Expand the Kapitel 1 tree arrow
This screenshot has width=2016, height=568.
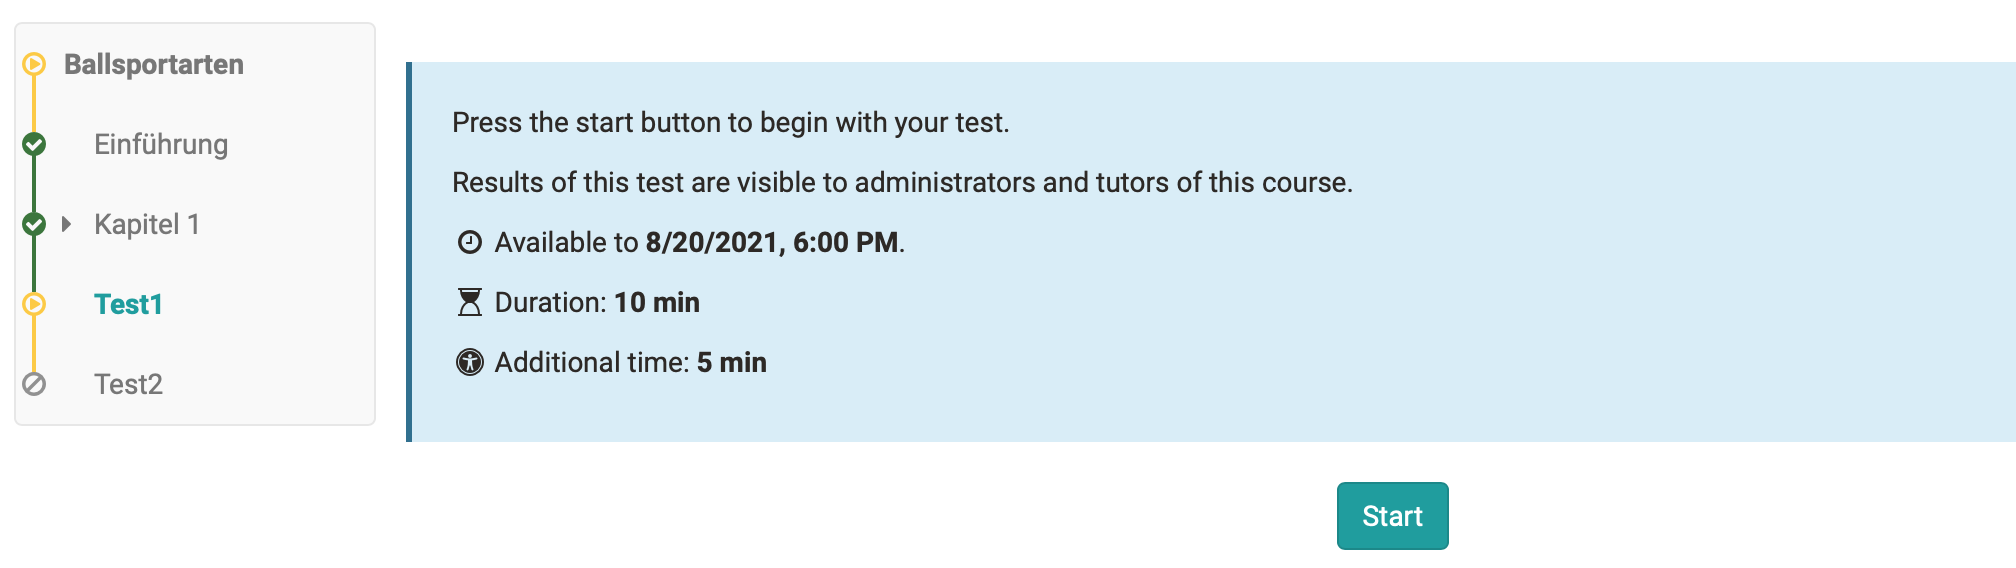point(66,224)
